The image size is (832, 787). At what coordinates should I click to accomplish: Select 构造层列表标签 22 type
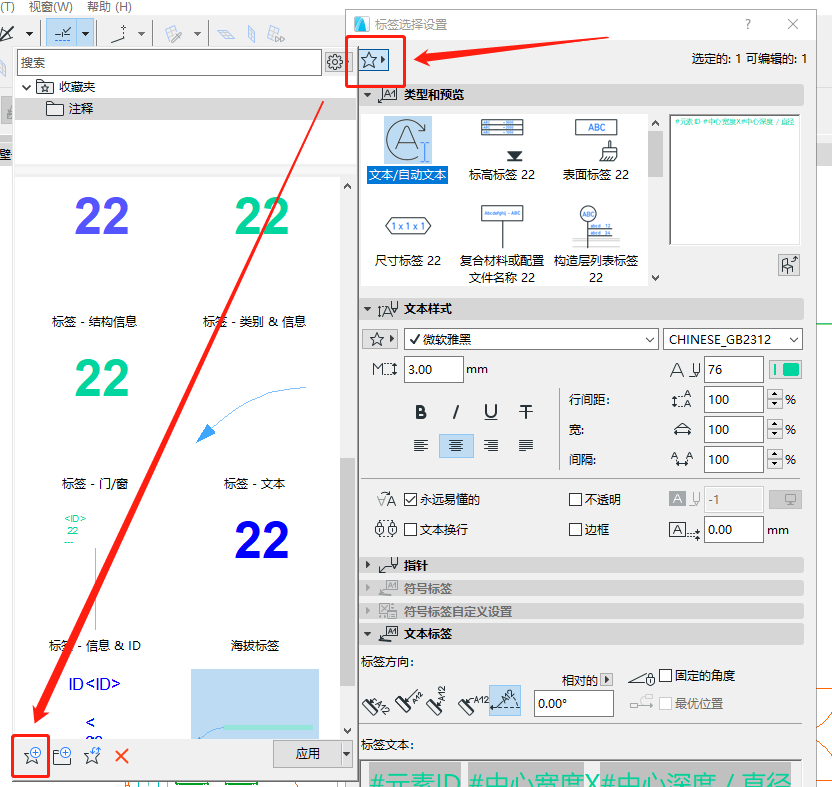[x=595, y=244]
